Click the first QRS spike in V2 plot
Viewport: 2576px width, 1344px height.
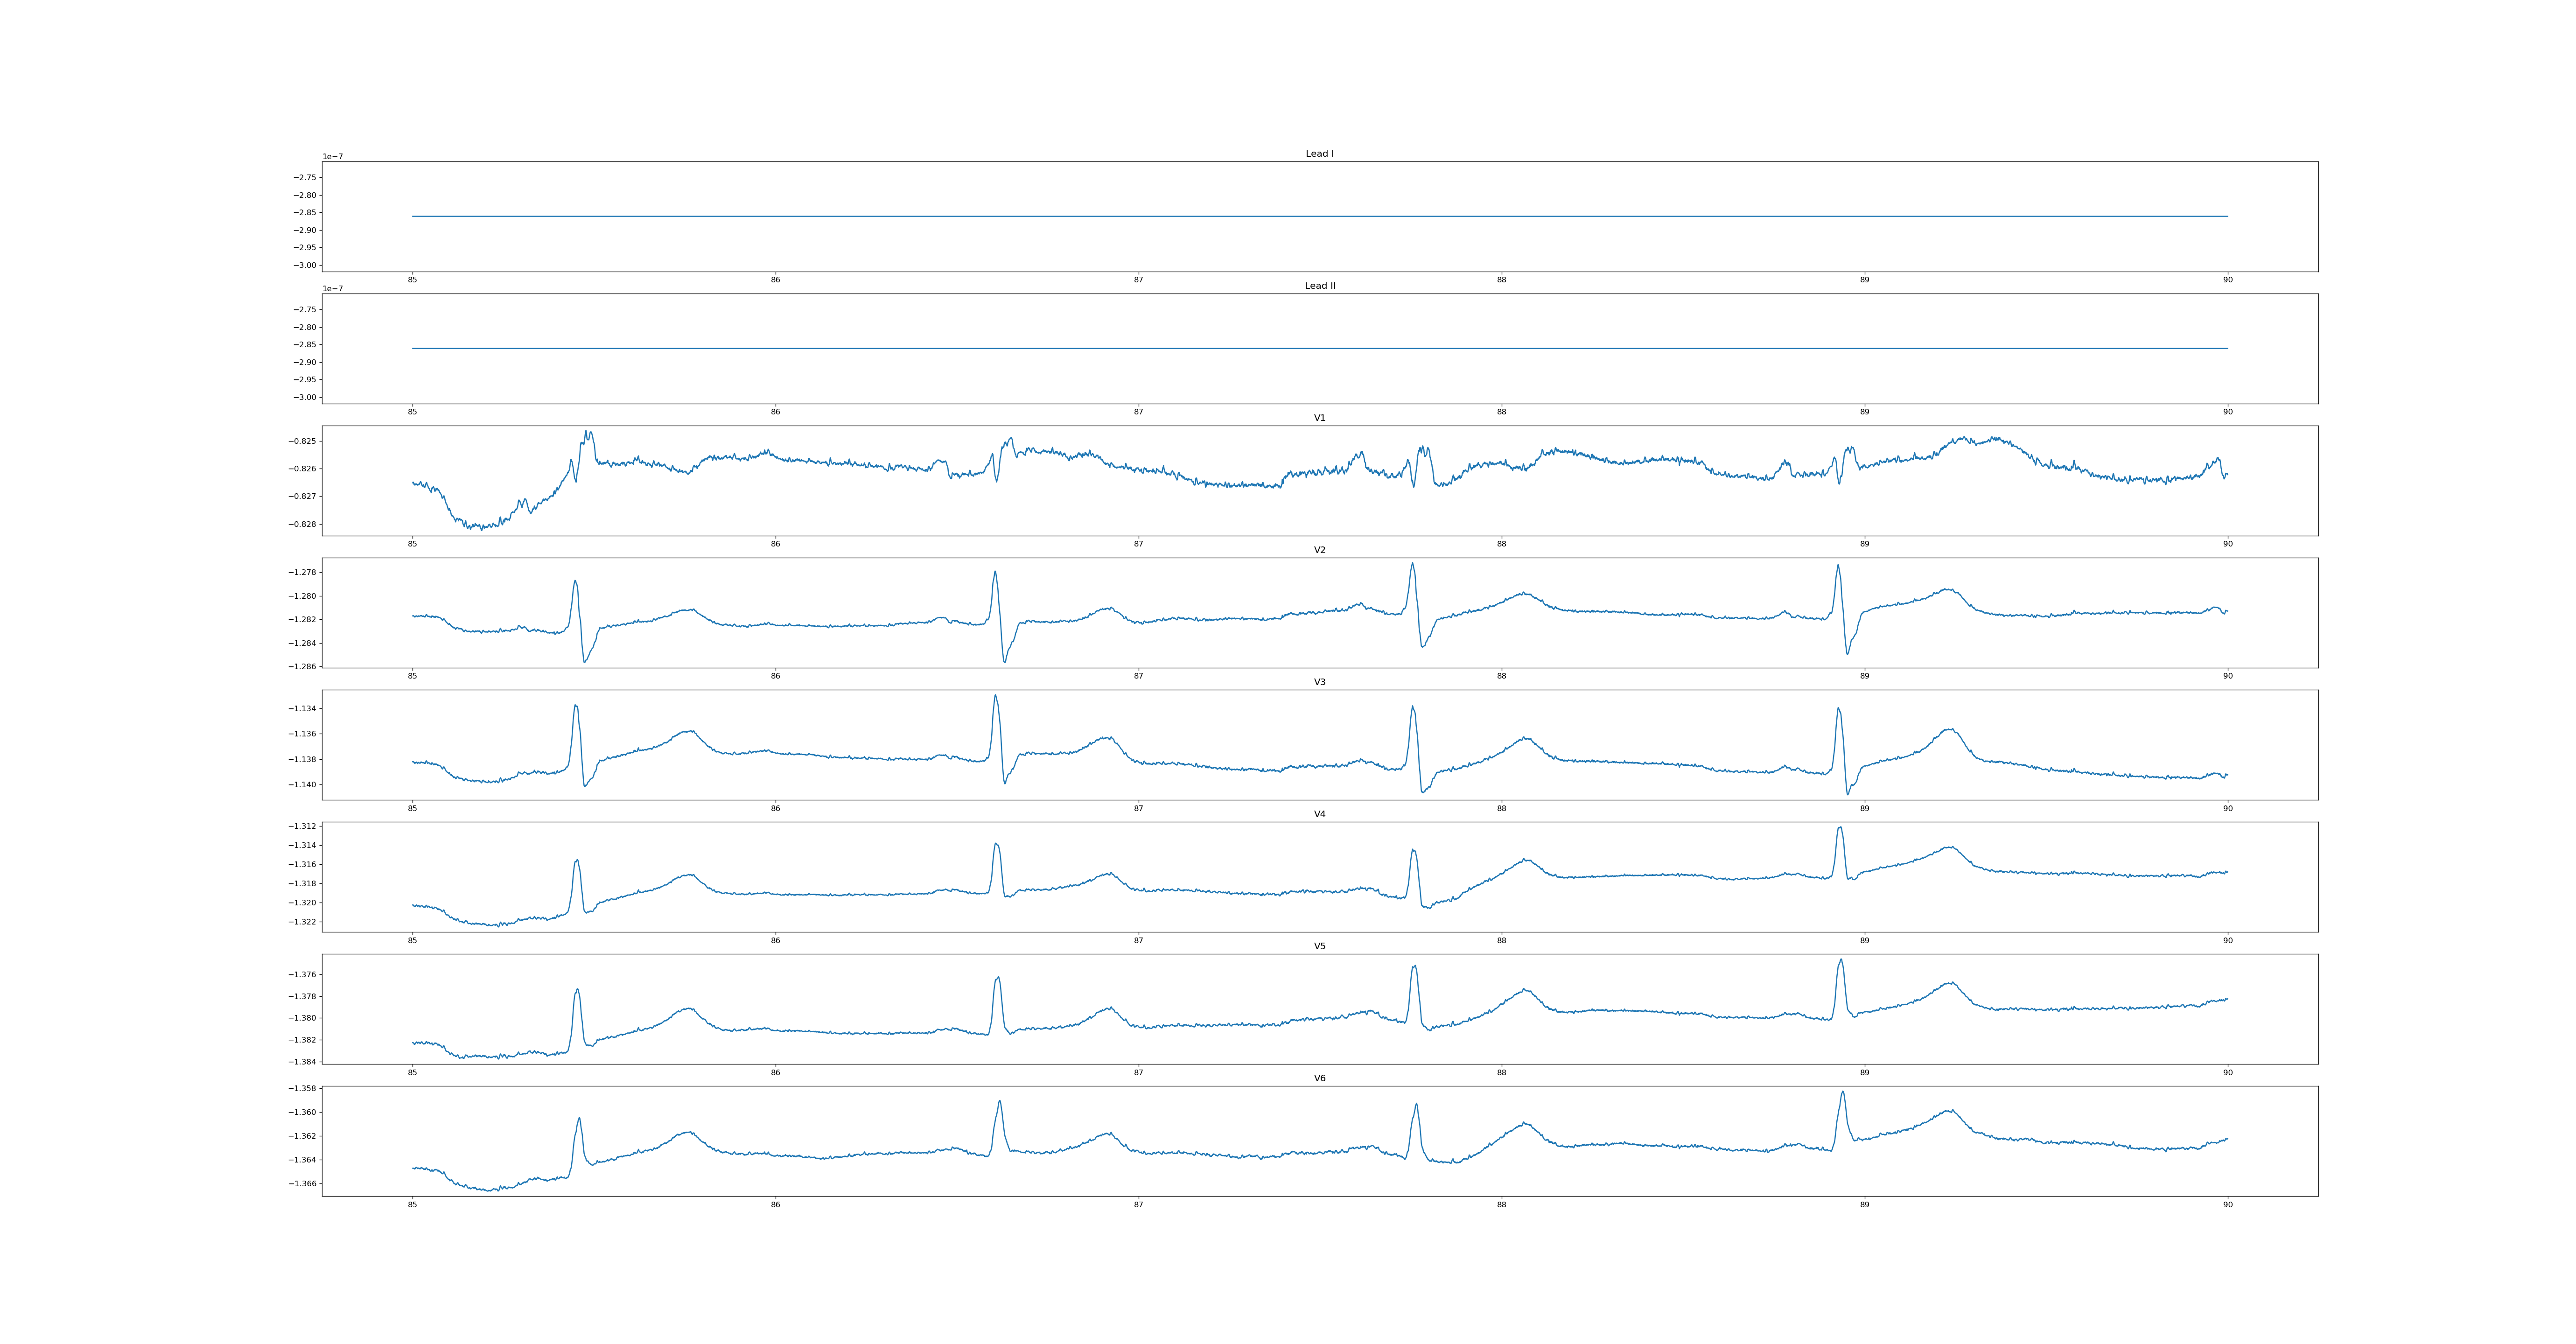(575, 582)
